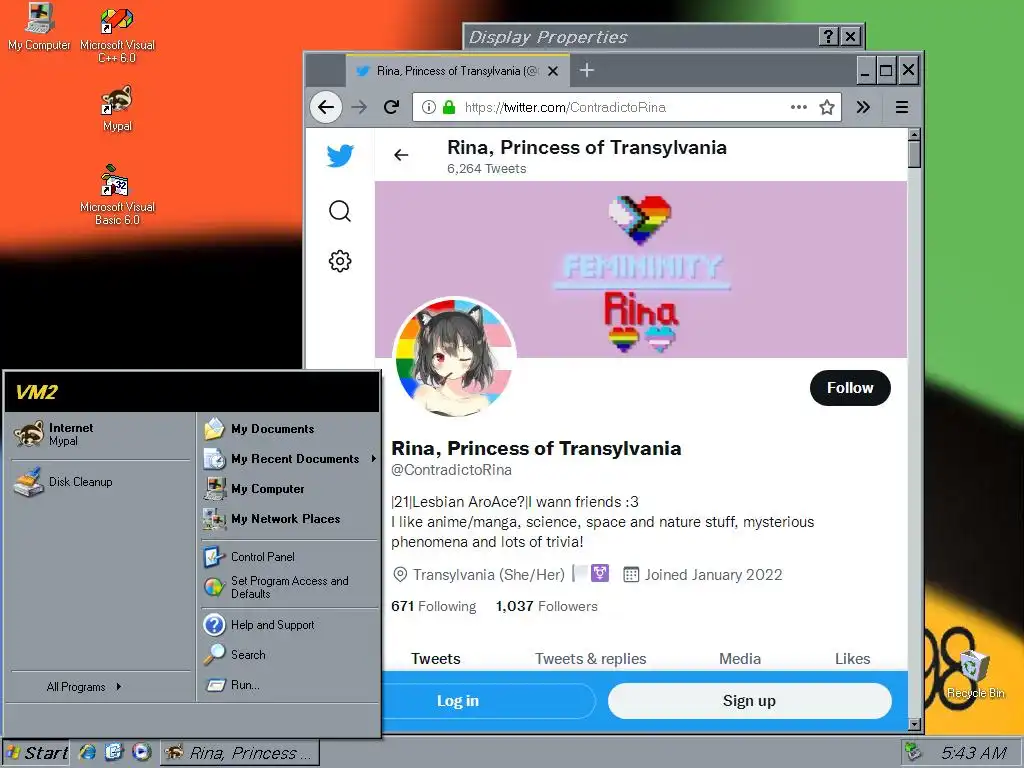Open the 1,037 Followers link
The image size is (1024, 768).
coord(547,606)
